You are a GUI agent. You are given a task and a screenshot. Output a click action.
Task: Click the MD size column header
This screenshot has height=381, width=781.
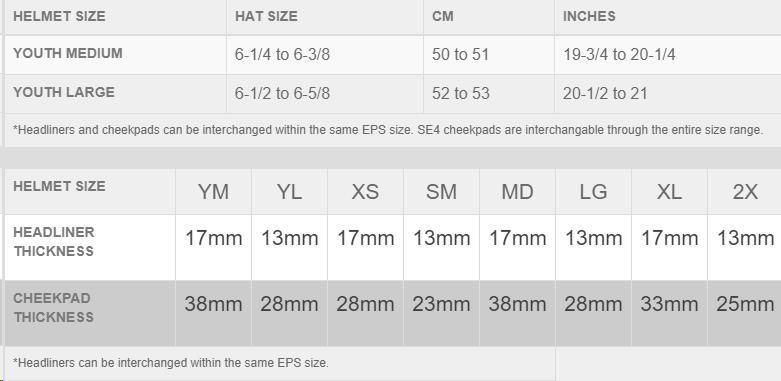click(518, 192)
